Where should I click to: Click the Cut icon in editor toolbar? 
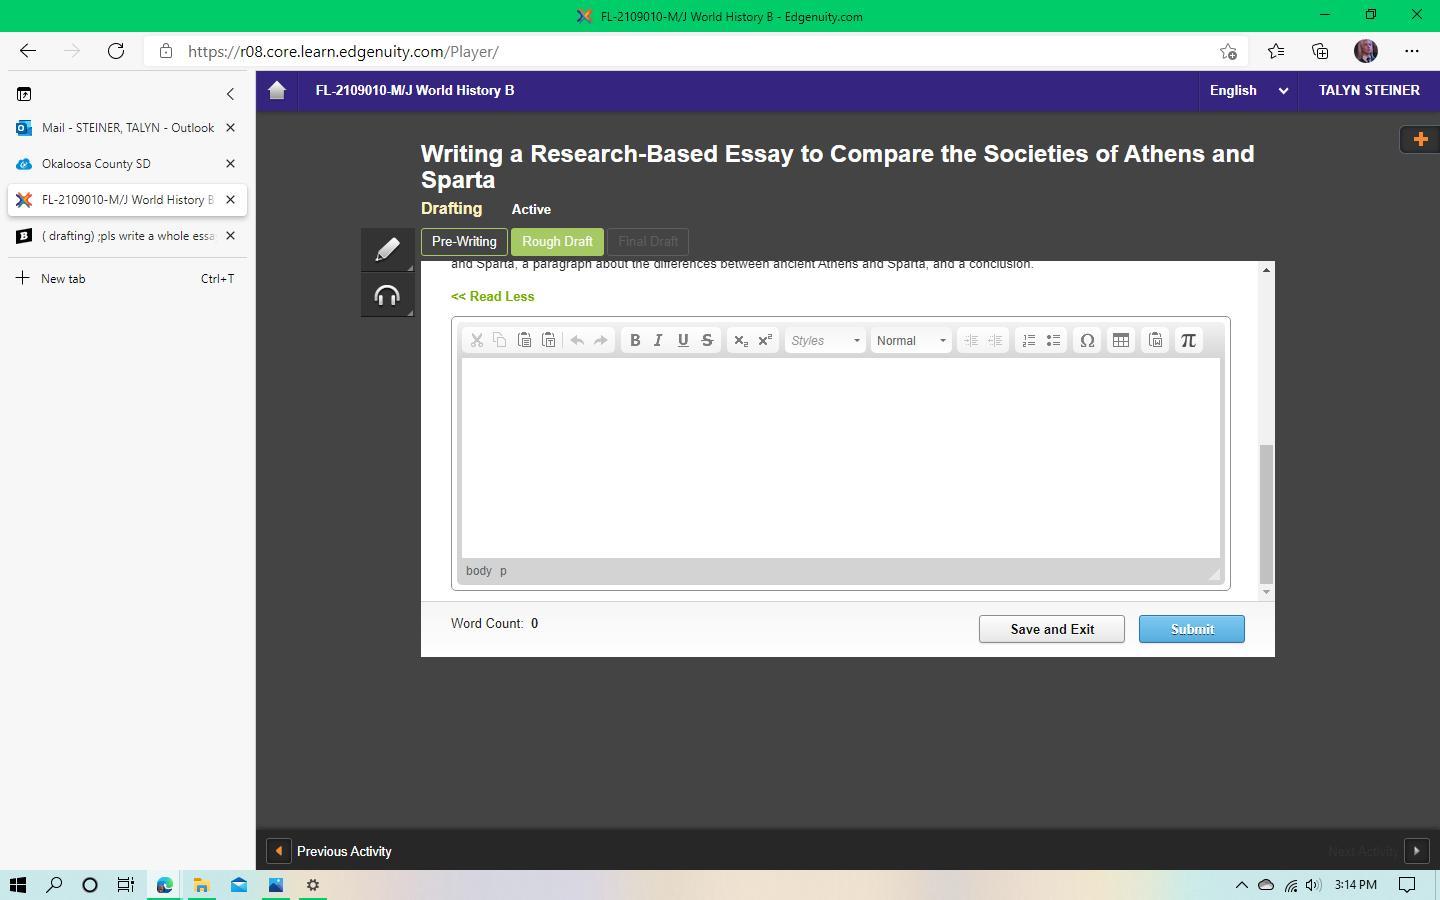tap(477, 341)
